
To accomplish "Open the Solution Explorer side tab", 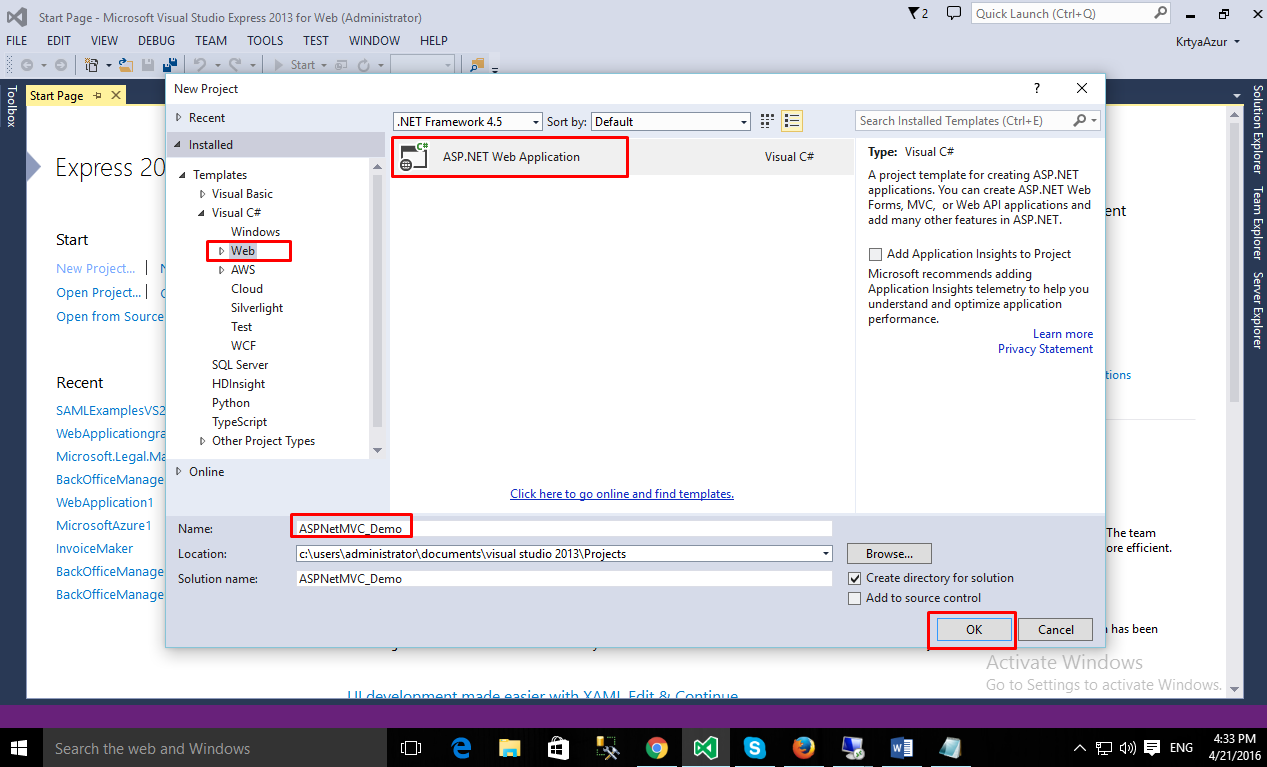I will [1258, 132].
